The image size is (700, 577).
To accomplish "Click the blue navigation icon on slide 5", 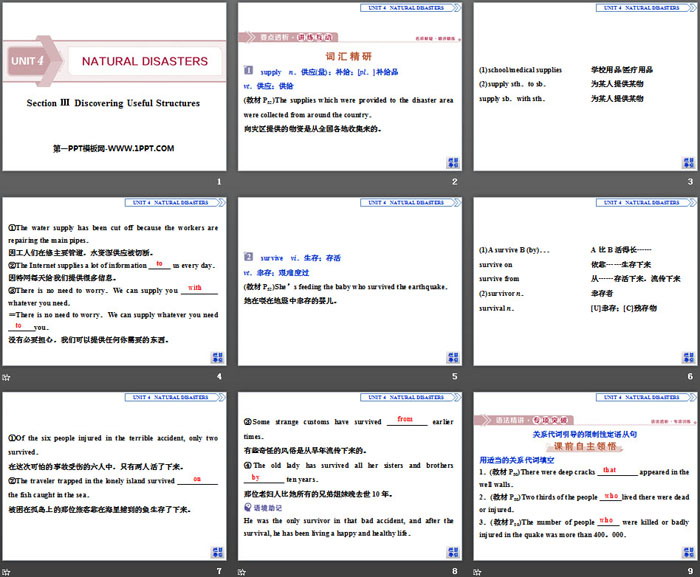I will click(451, 358).
